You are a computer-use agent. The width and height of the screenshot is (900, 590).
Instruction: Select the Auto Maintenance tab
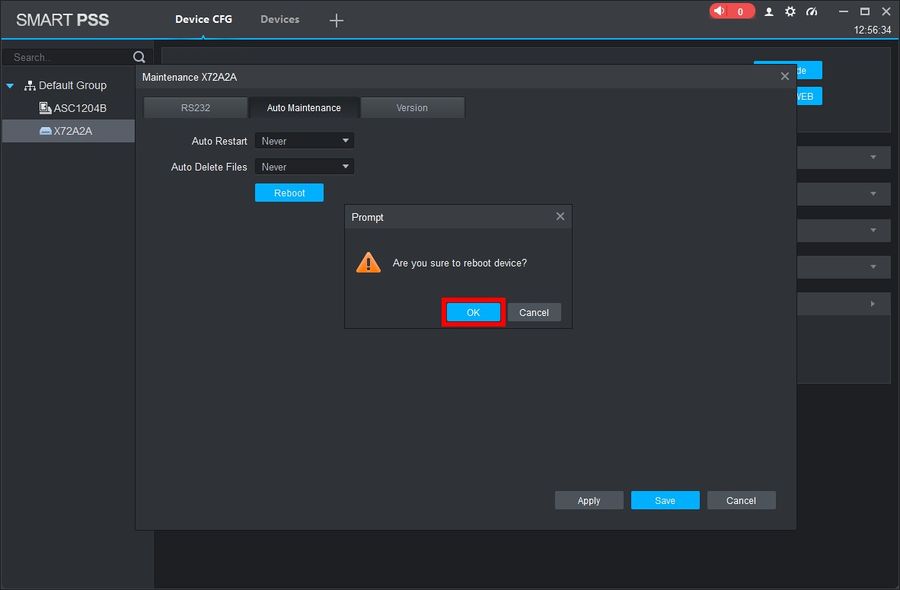[304, 107]
